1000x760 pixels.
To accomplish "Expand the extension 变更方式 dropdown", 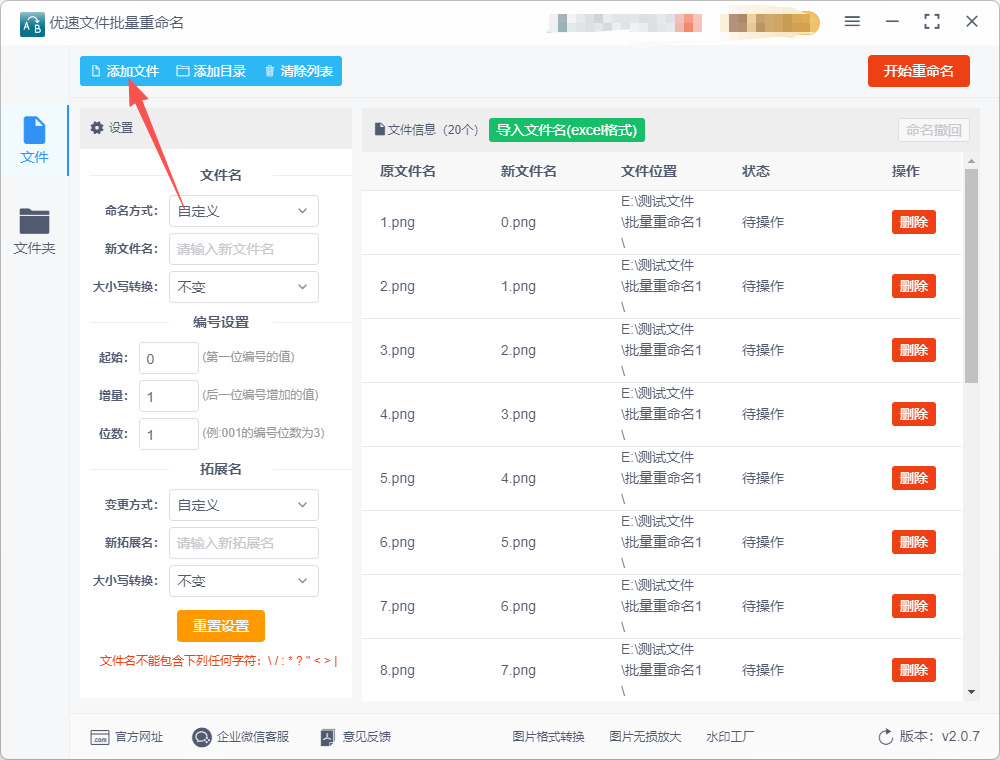I will [x=243, y=505].
